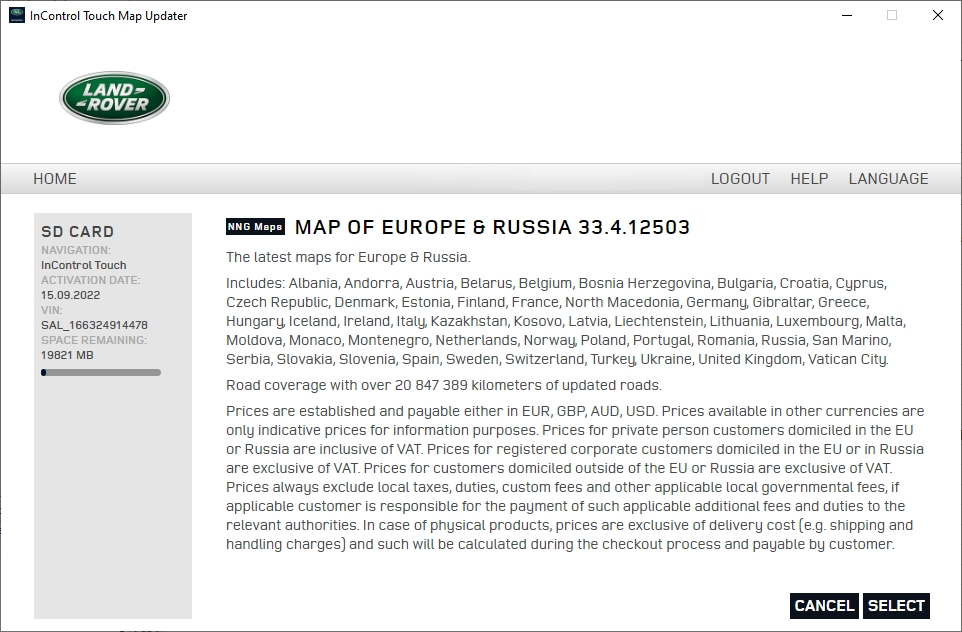
Task: Click the activation date 15.09.2022
Action: pyautogui.click(x=71, y=295)
